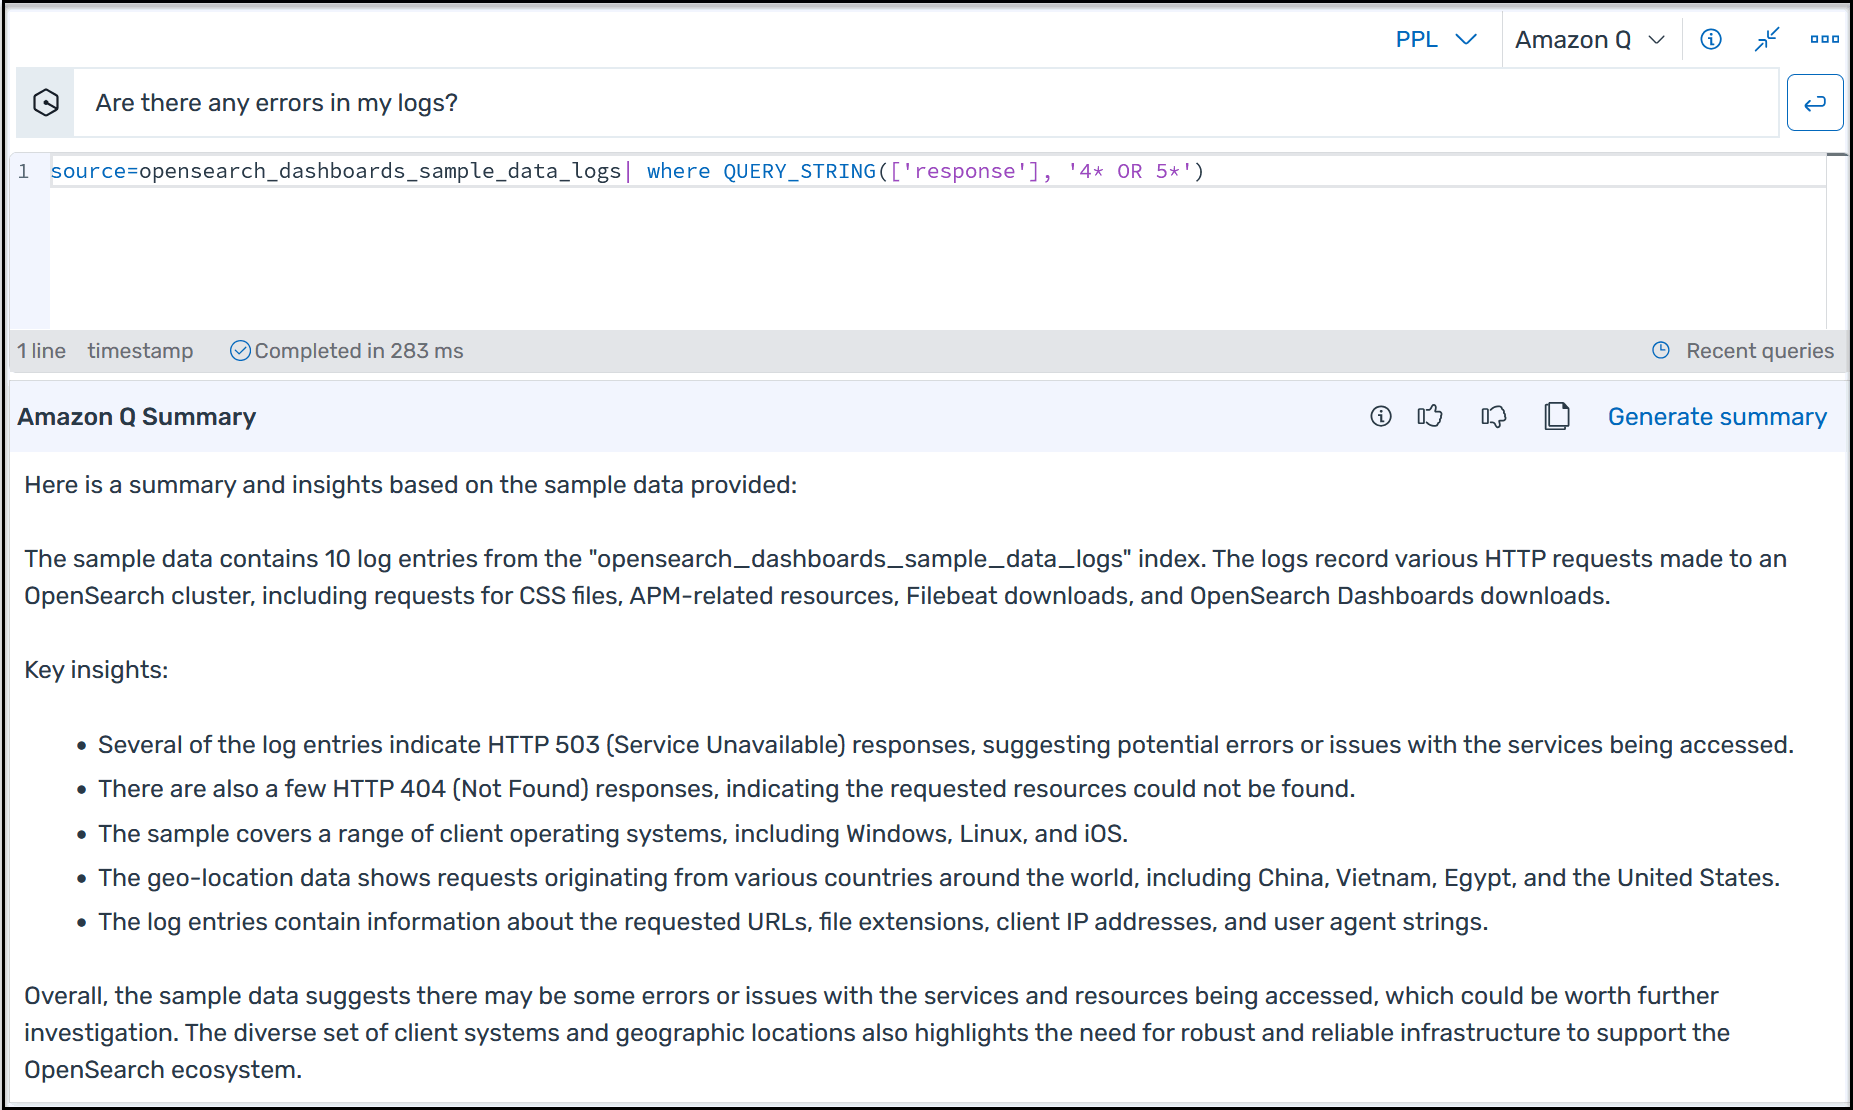Click the clock icon beside Recent queries

pyautogui.click(x=1661, y=350)
